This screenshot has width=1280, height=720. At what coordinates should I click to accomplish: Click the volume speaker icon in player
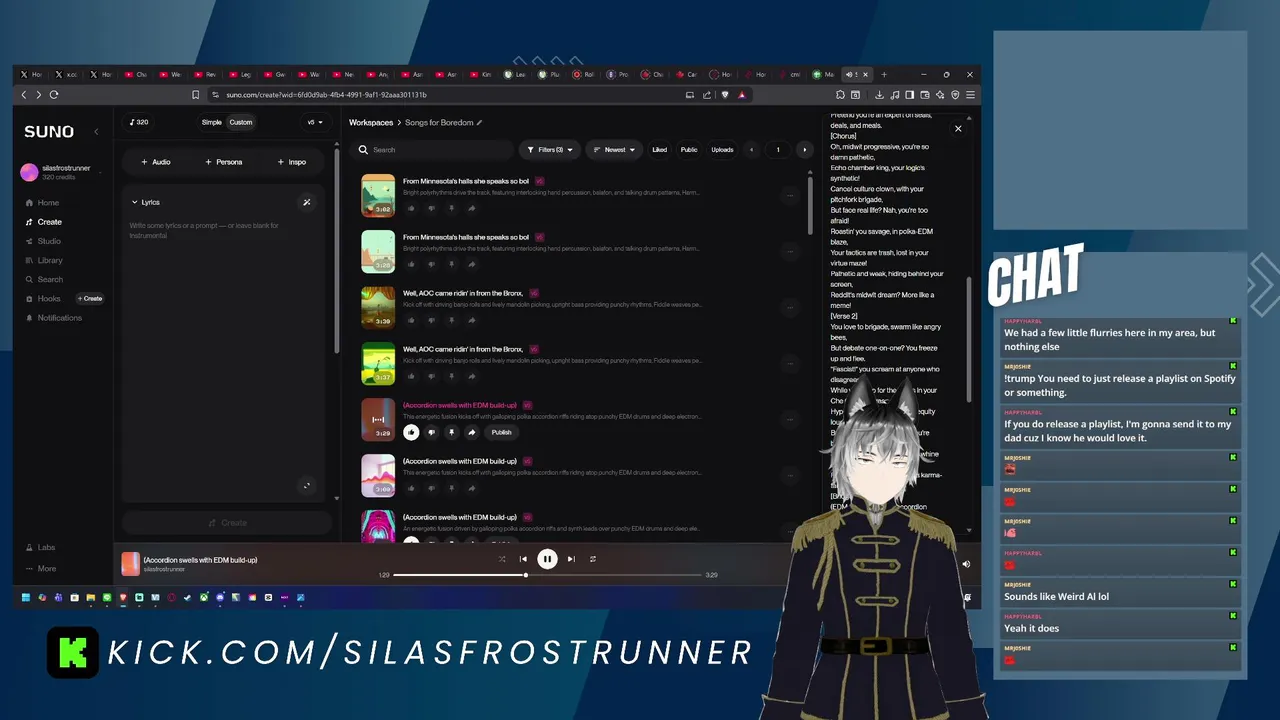click(966, 564)
